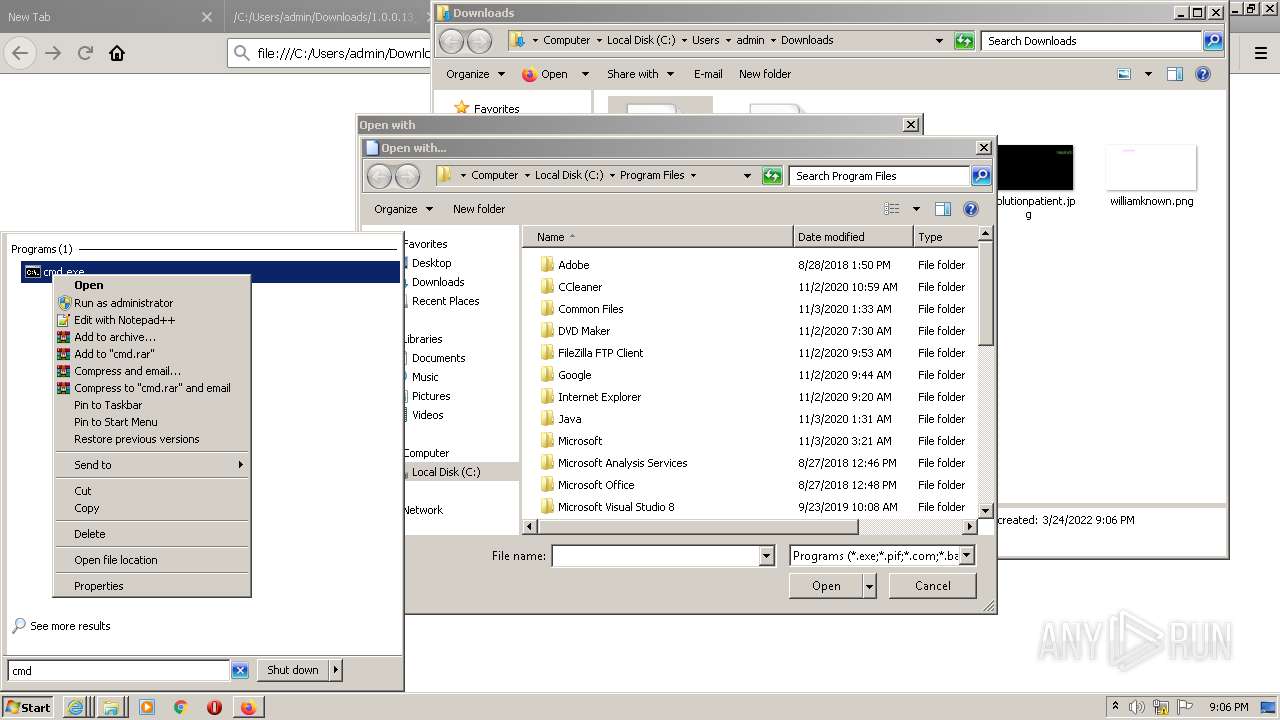Select the Internet Explorer folder
Image resolution: width=1280 pixels, height=720 pixels.
[x=599, y=397]
